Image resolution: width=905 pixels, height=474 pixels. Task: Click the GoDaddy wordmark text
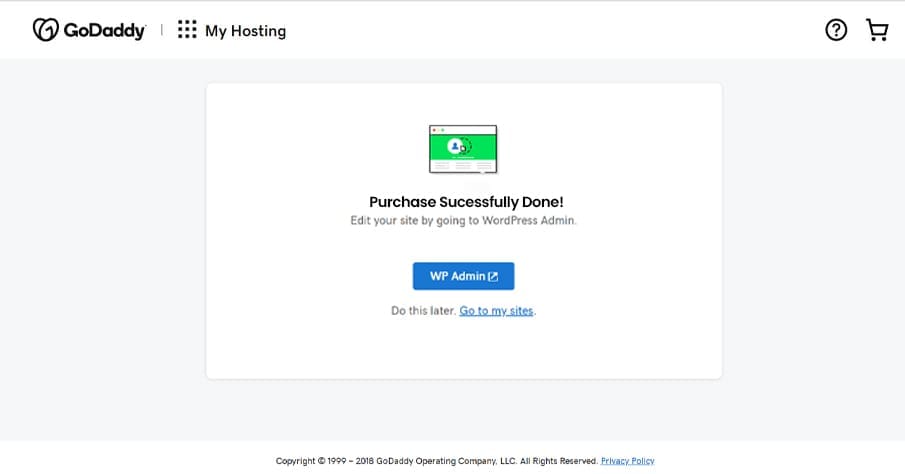[104, 31]
